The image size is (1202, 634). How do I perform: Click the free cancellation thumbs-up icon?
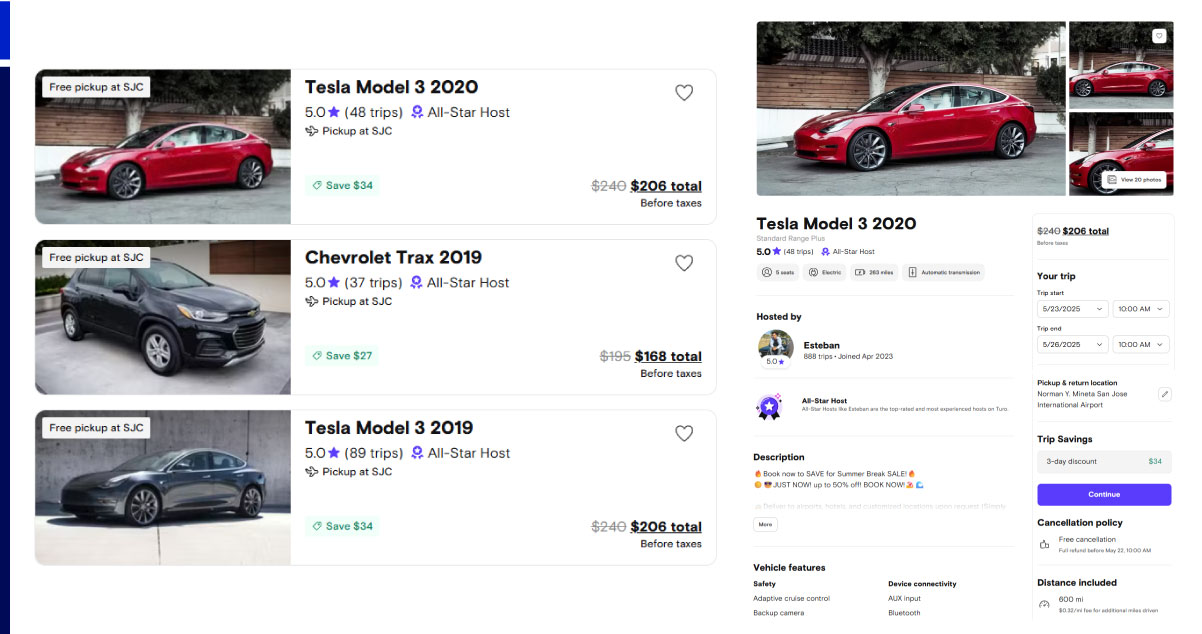1044,544
